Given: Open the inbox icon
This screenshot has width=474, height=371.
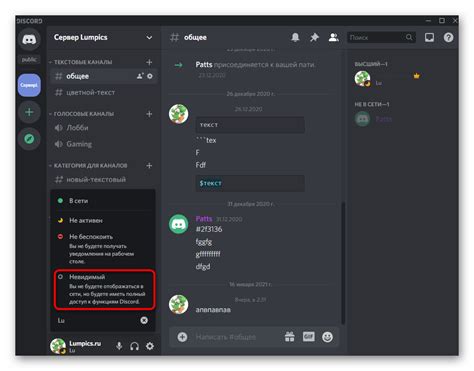Looking at the screenshot, I should tap(429, 37).
